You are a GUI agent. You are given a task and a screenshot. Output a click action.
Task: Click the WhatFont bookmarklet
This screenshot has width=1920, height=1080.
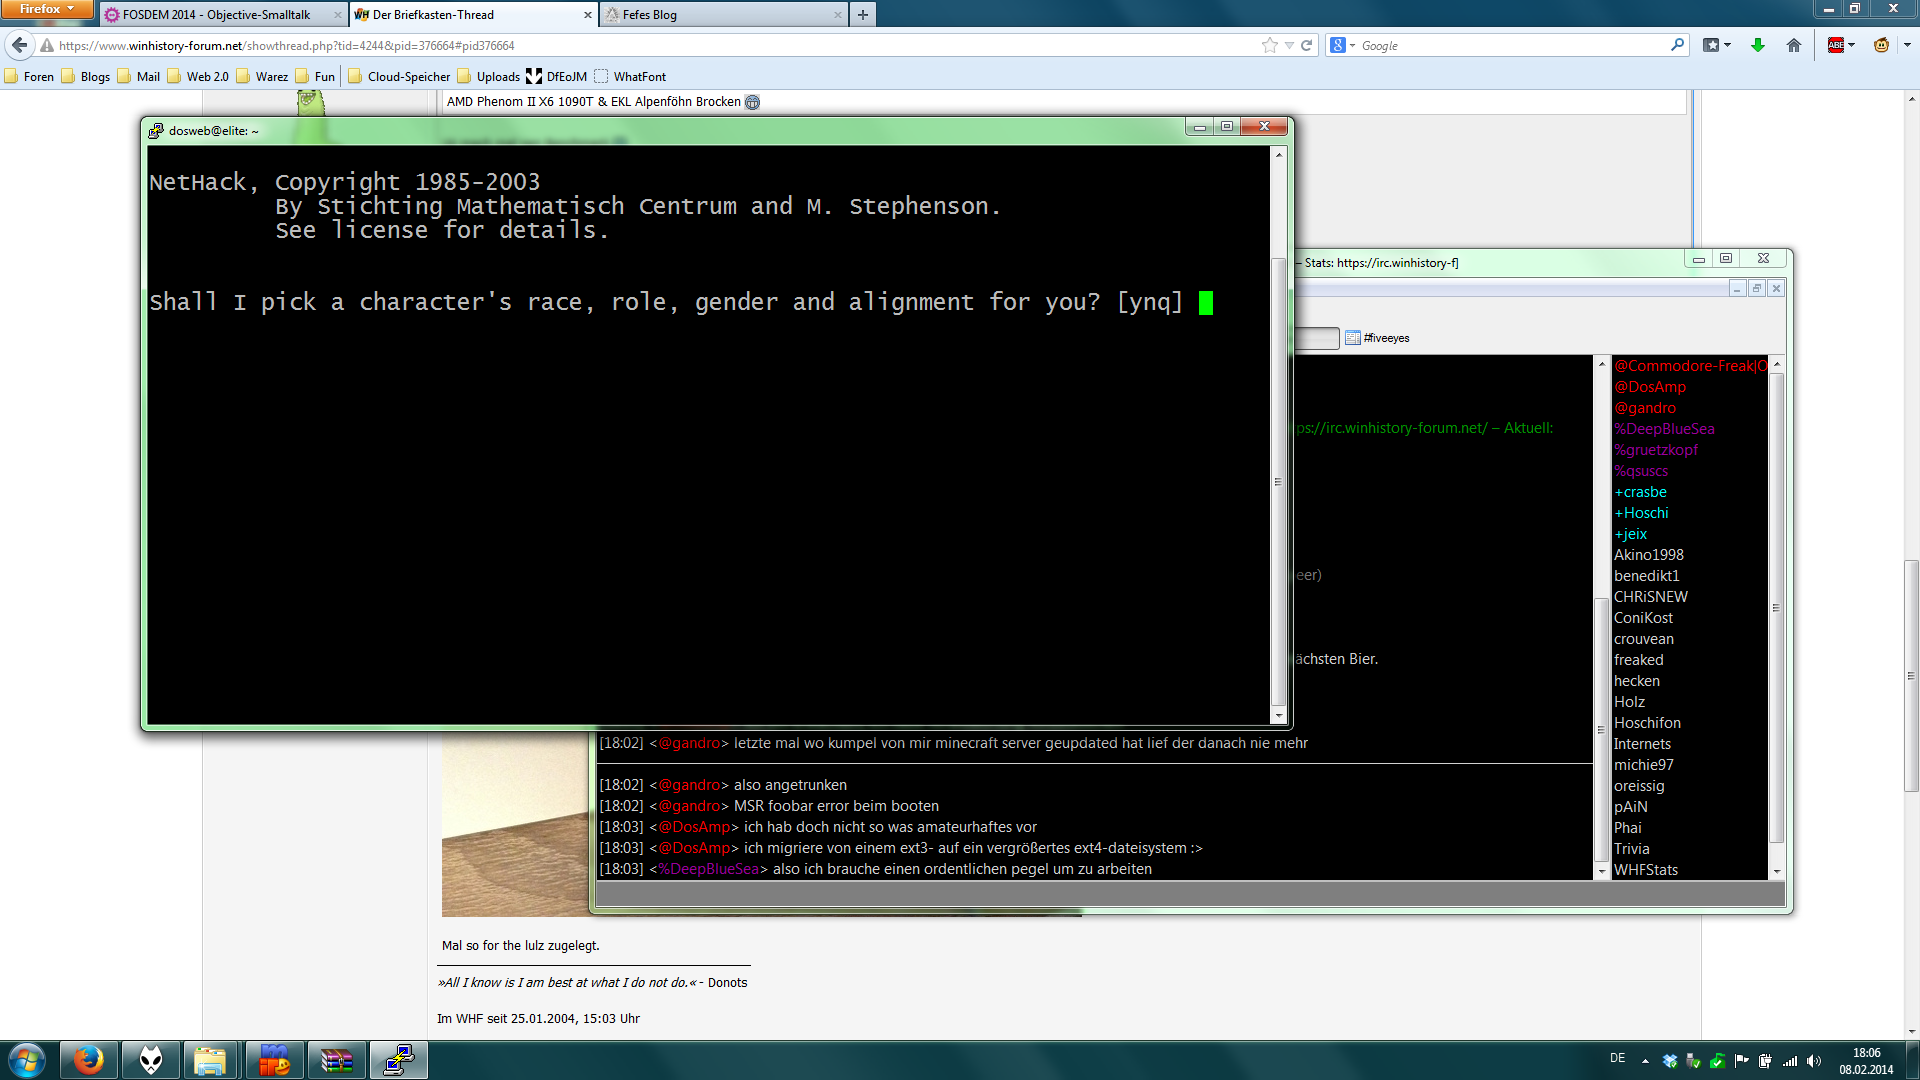pos(630,76)
